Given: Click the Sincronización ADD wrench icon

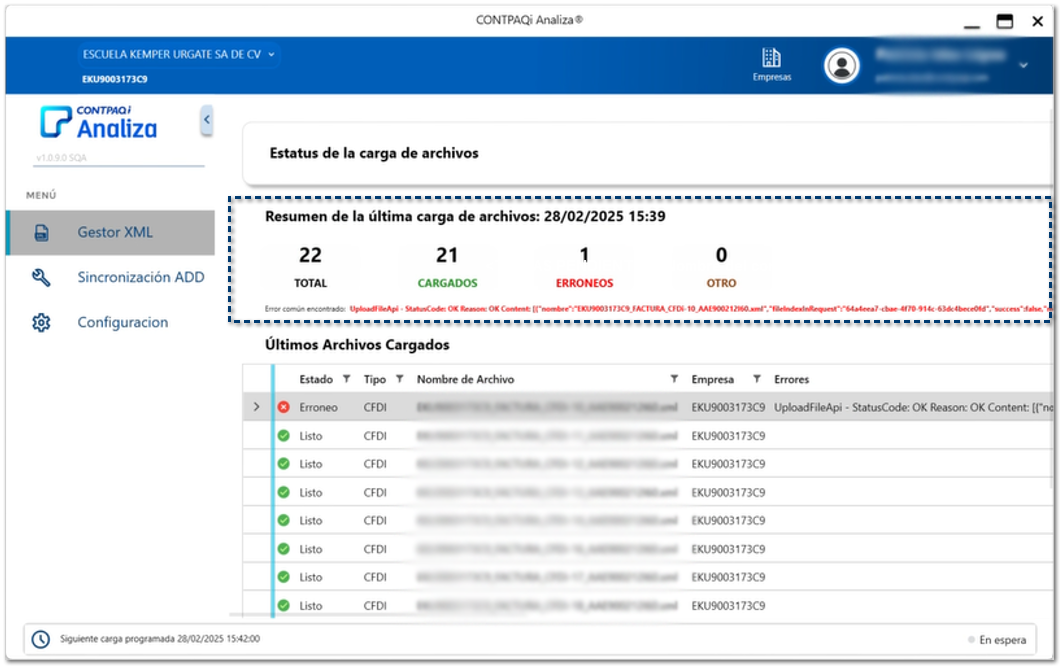Looking at the screenshot, I should [x=42, y=278].
